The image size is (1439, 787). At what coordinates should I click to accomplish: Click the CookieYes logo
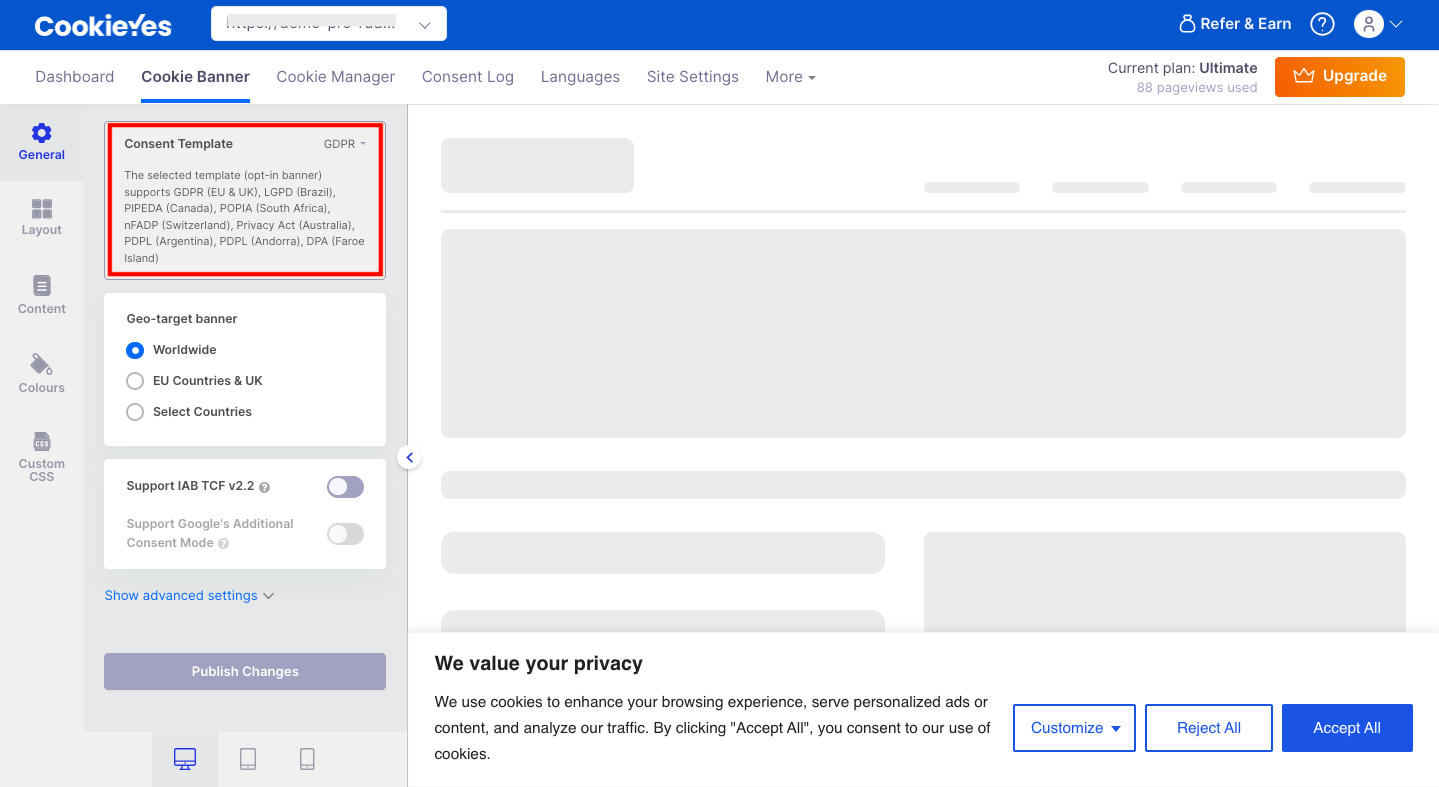(x=103, y=26)
